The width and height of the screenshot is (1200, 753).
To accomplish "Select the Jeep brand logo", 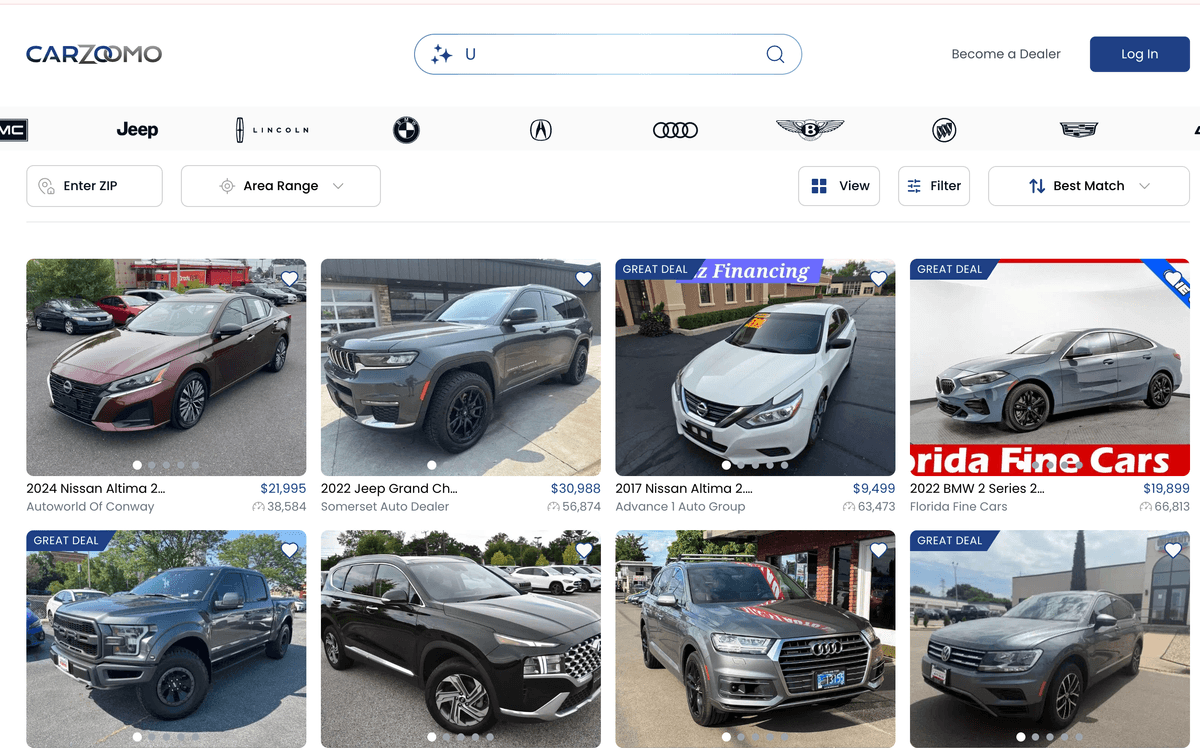I will click(137, 130).
